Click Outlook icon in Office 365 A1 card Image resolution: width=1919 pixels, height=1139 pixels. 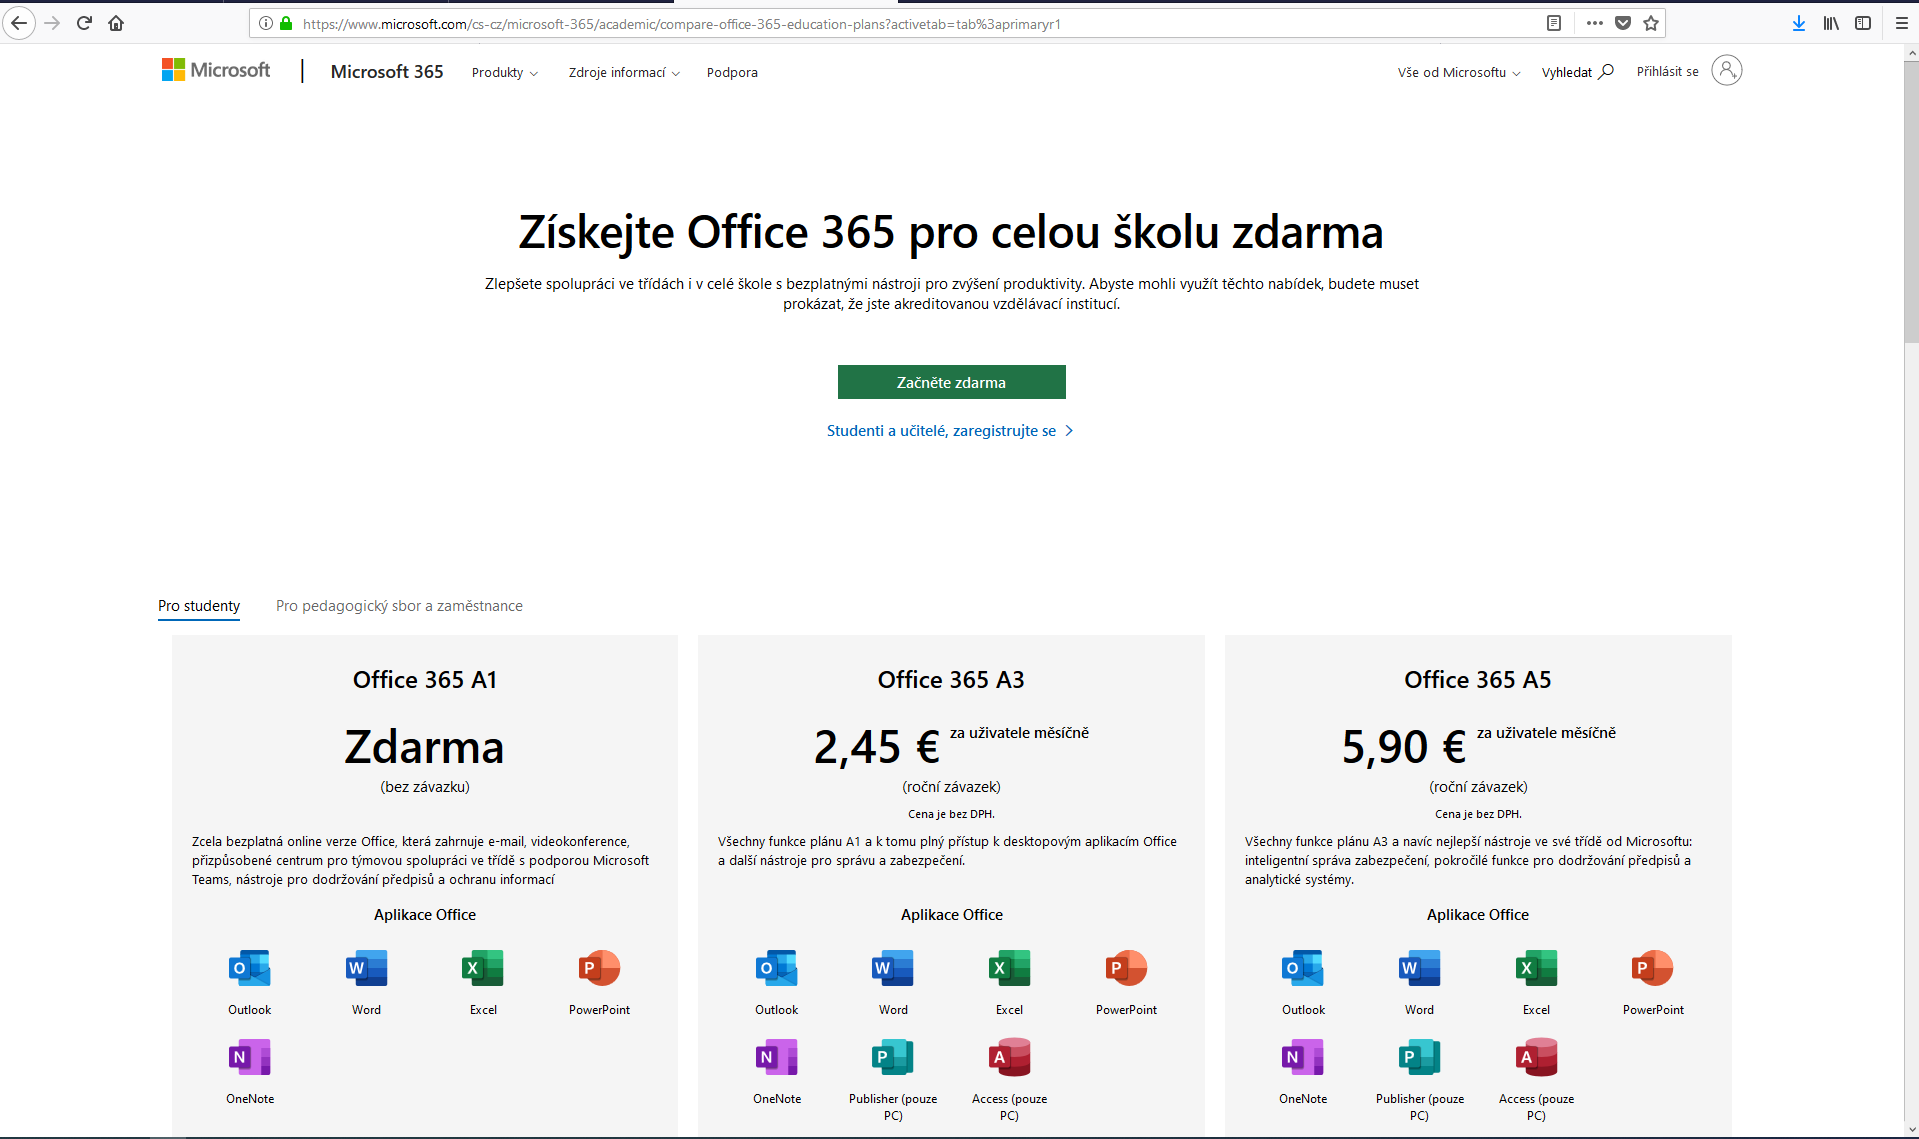250,968
